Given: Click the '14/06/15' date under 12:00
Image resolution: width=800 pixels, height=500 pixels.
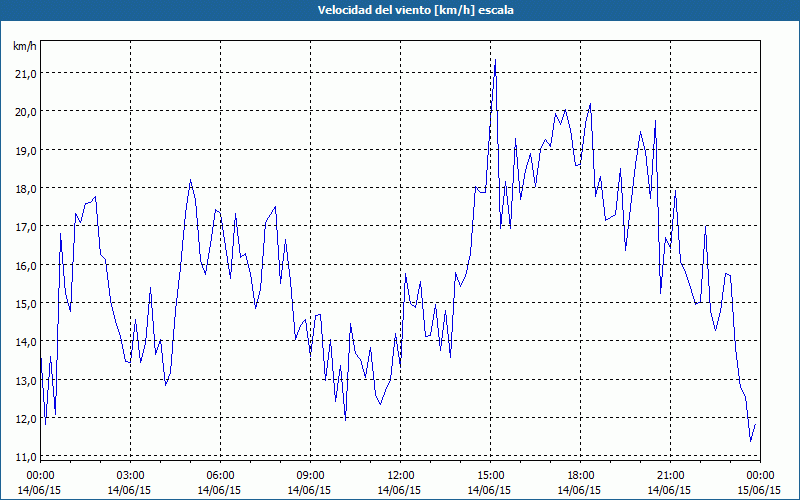Looking at the screenshot, I should (x=401, y=490).
